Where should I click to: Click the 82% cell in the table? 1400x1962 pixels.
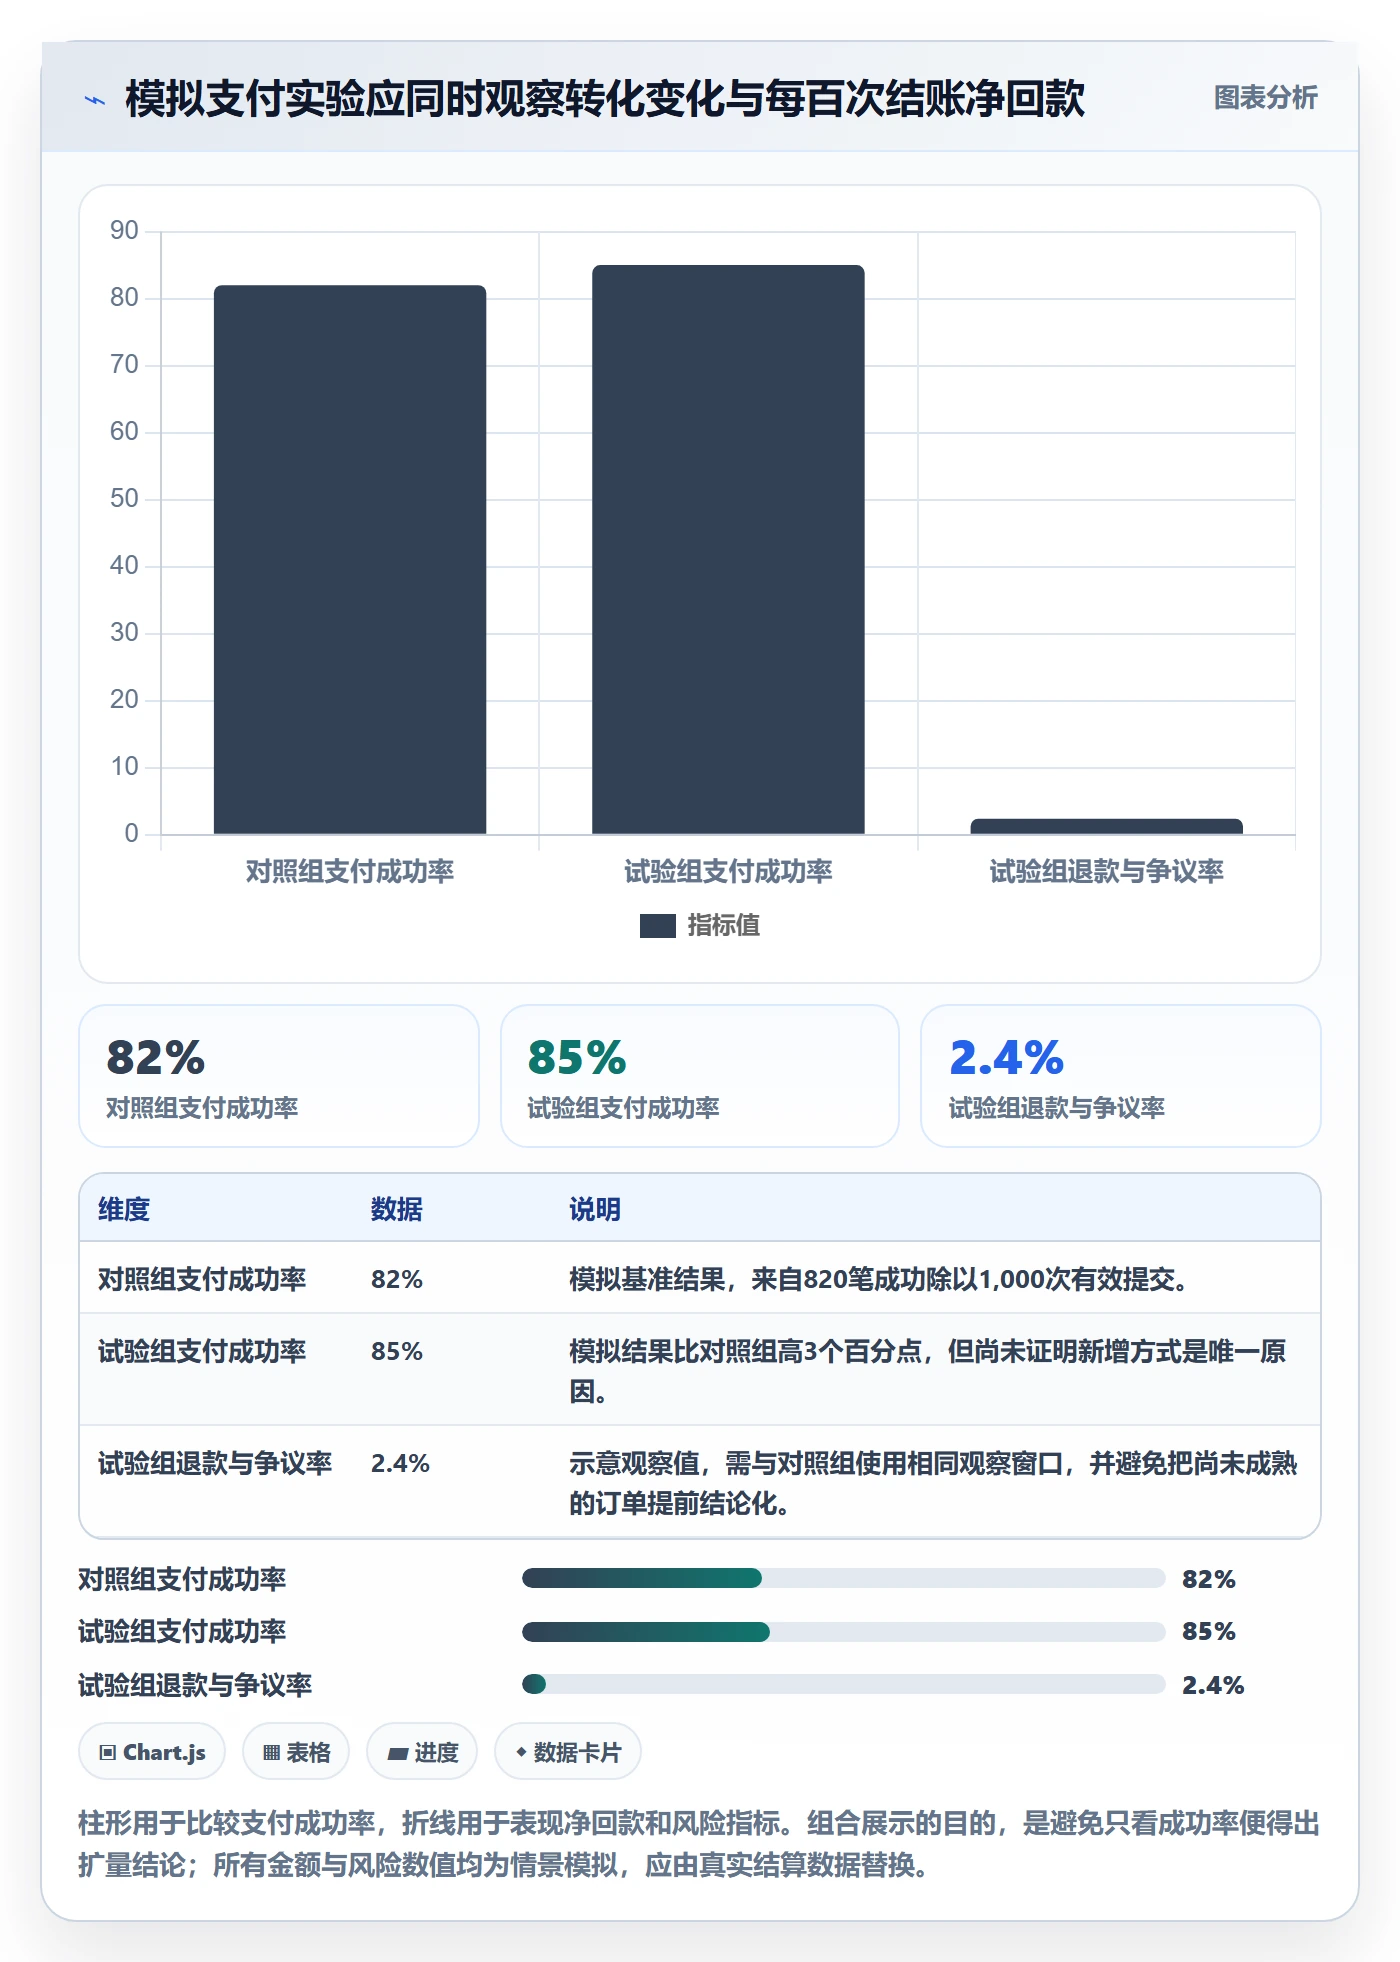click(x=397, y=1279)
